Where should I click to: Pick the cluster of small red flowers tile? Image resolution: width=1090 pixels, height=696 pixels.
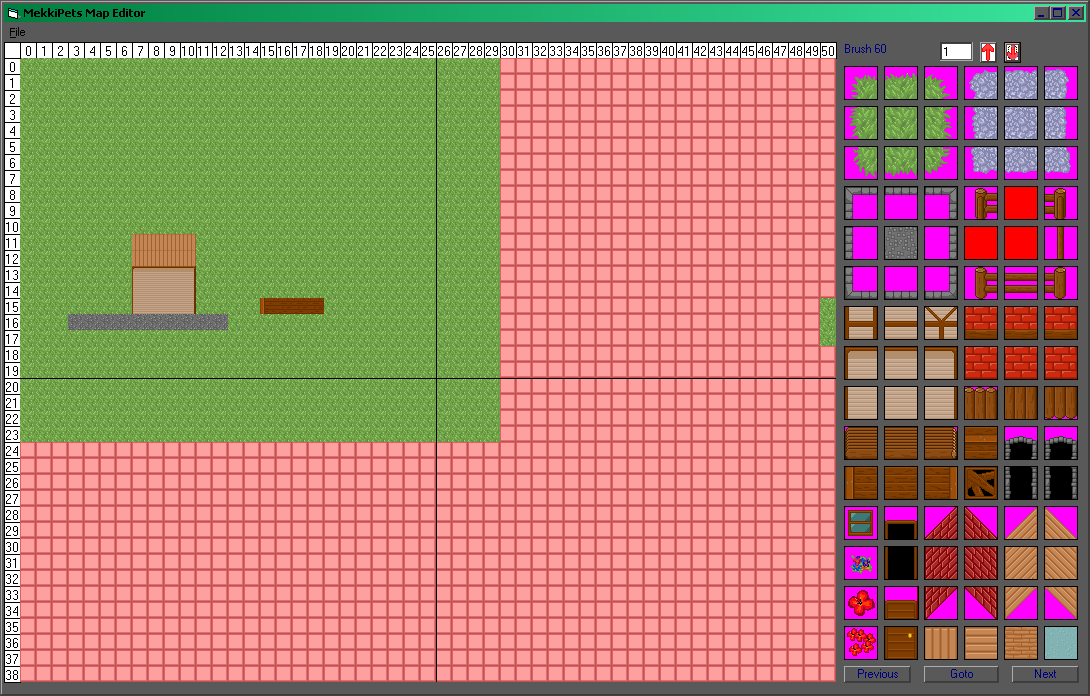(861, 643)
